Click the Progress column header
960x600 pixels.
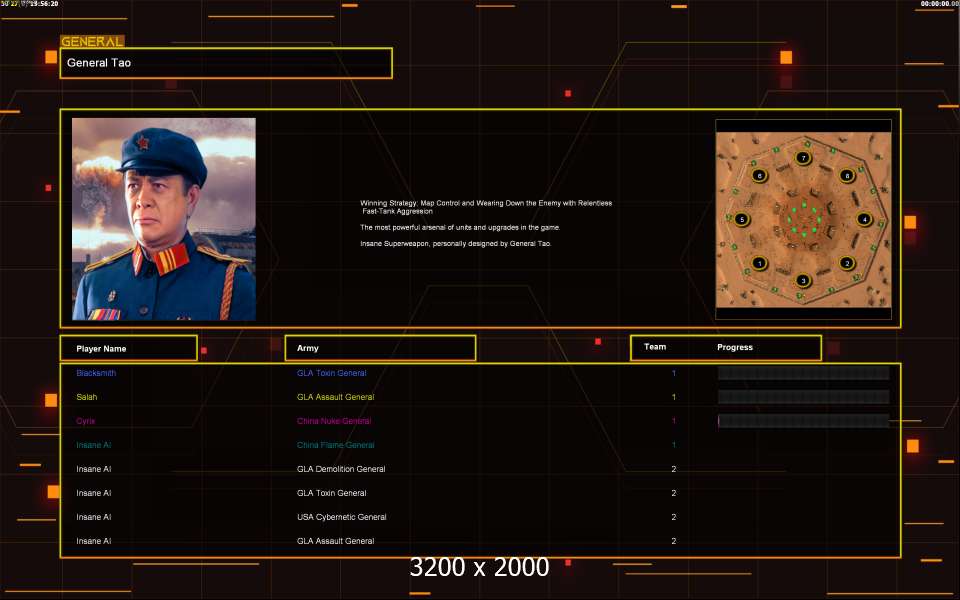click(735, 347)
